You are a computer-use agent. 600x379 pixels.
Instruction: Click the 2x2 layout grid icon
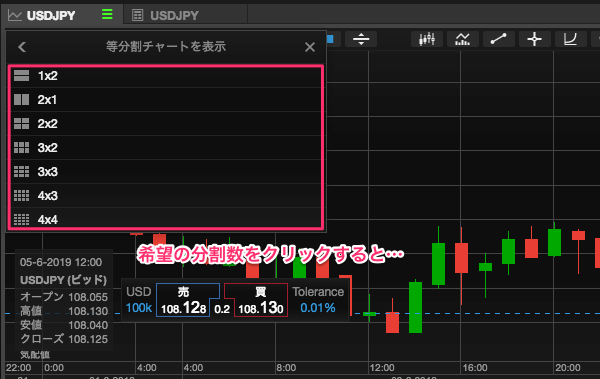[21, 124]
